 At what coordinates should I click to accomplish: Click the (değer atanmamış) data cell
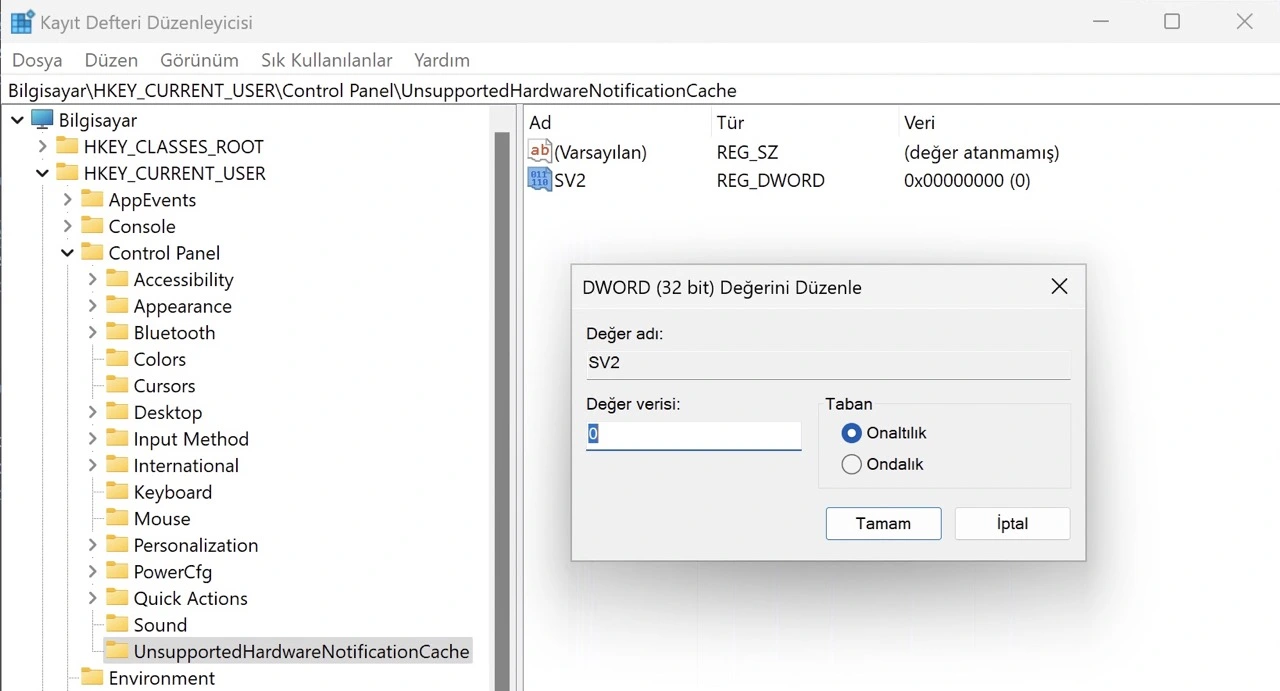click(x=981, y=153)
